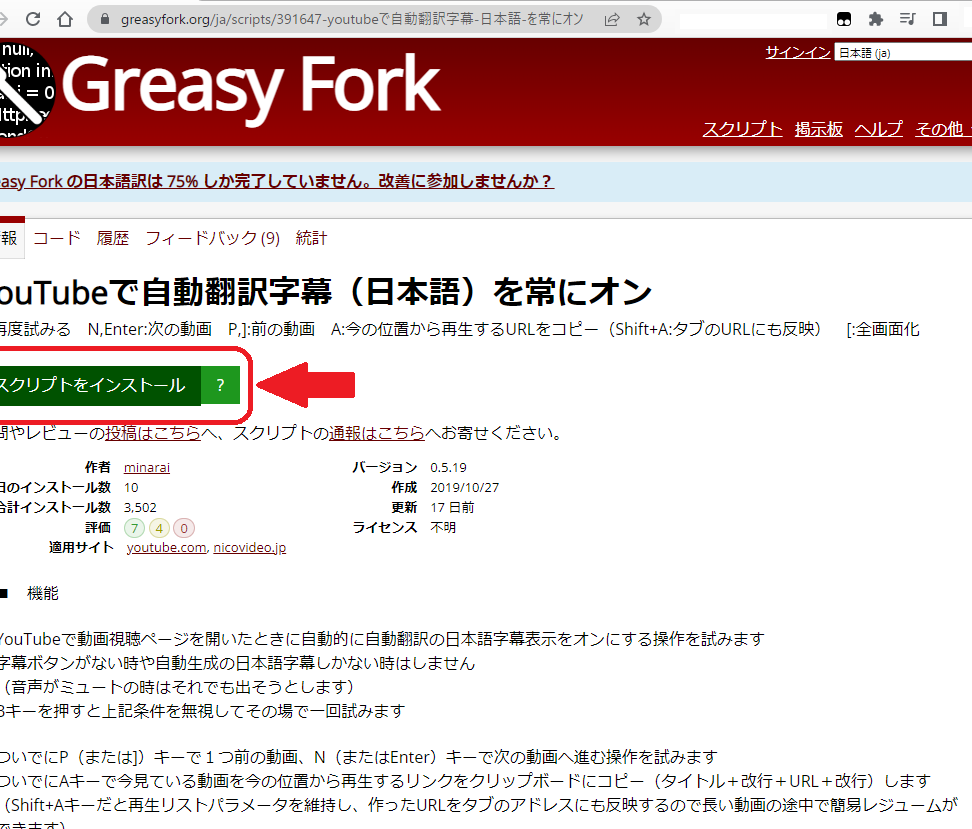Open the media control playlist icon
This screenshot has height=829, width=972.
907,19
